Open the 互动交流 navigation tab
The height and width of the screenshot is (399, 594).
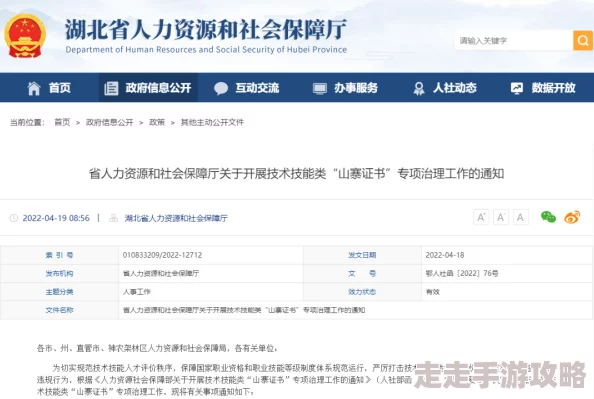[247, 88]
